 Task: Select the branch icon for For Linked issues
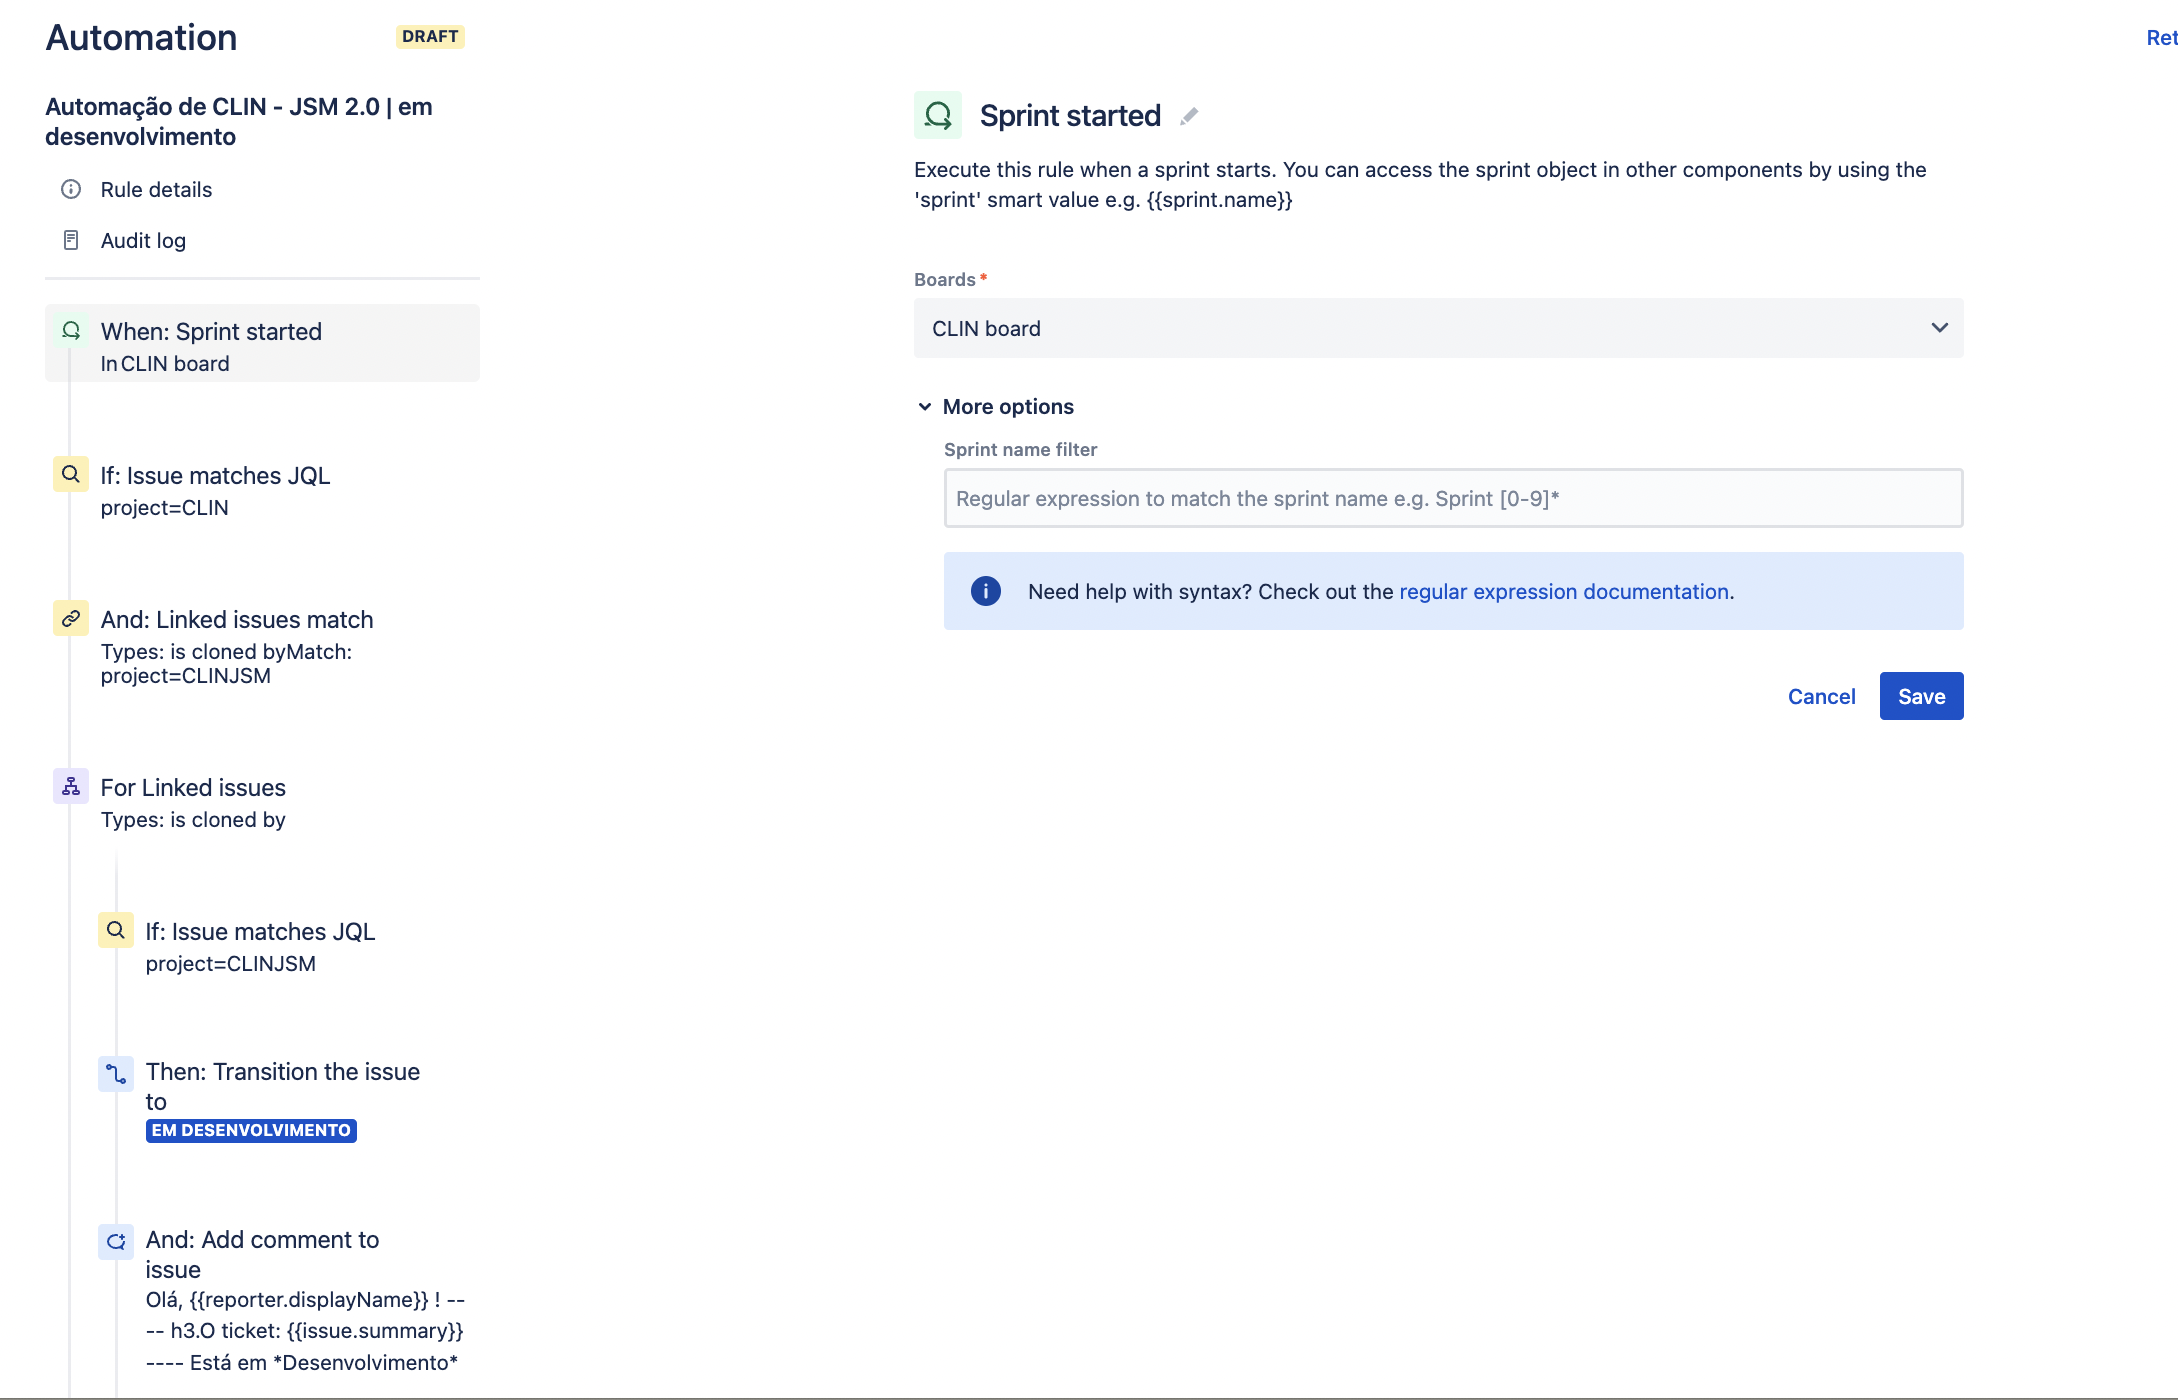pos(71,786)
